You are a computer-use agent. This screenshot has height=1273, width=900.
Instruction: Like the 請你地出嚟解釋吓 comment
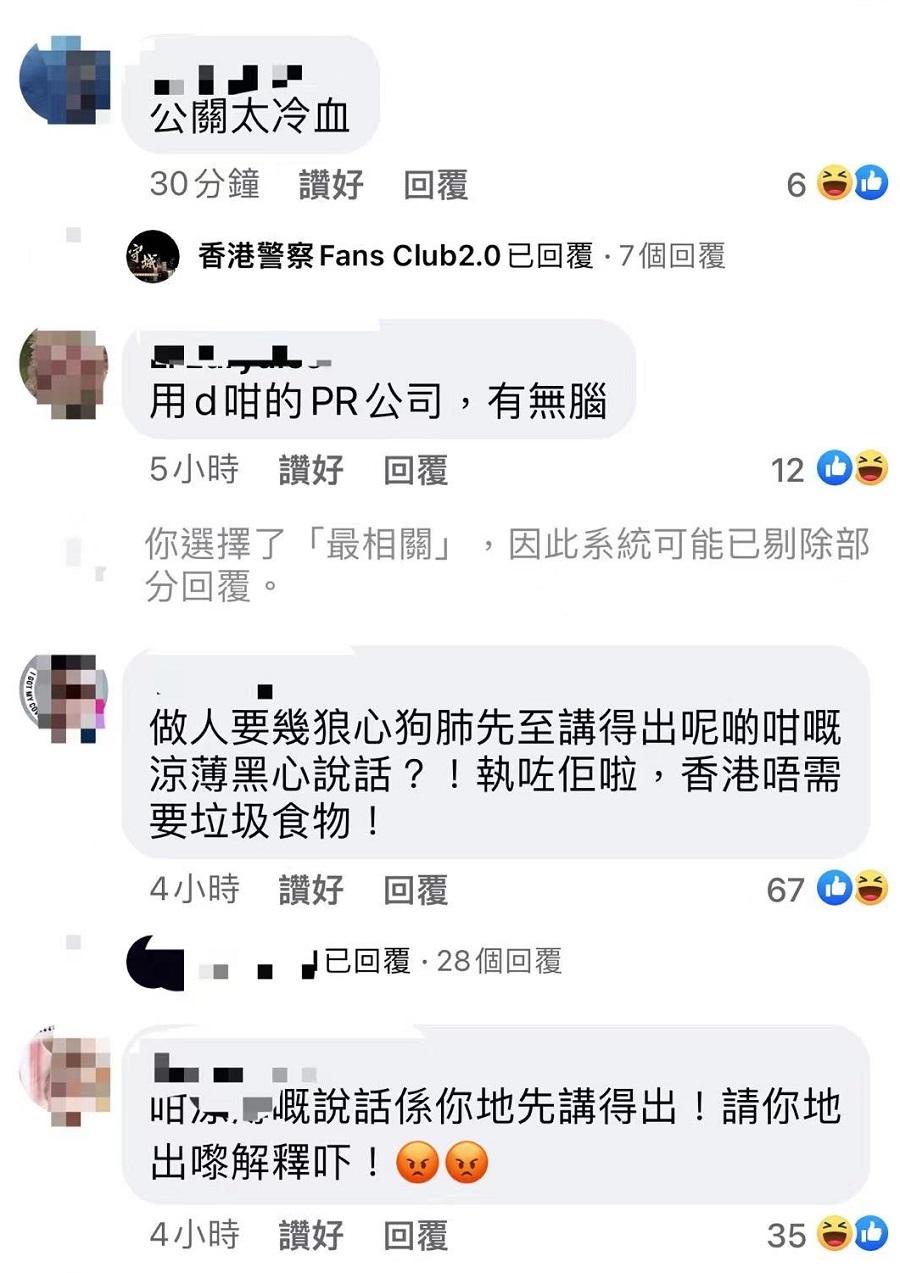point(311,1236)
